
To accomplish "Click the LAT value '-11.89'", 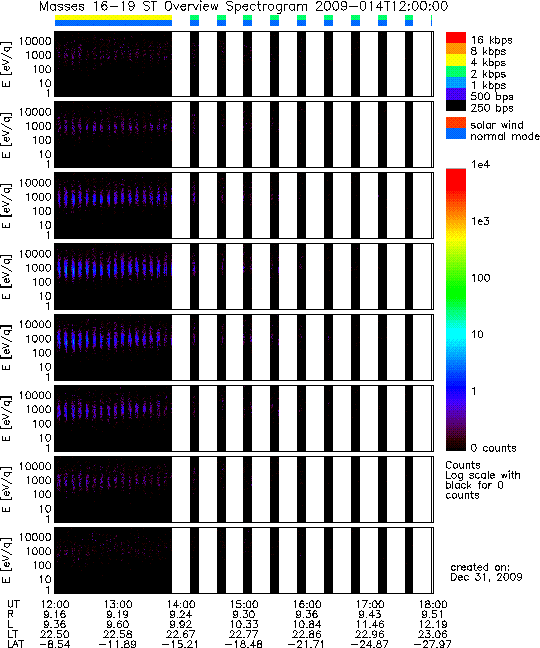I will tap(118, 644).
